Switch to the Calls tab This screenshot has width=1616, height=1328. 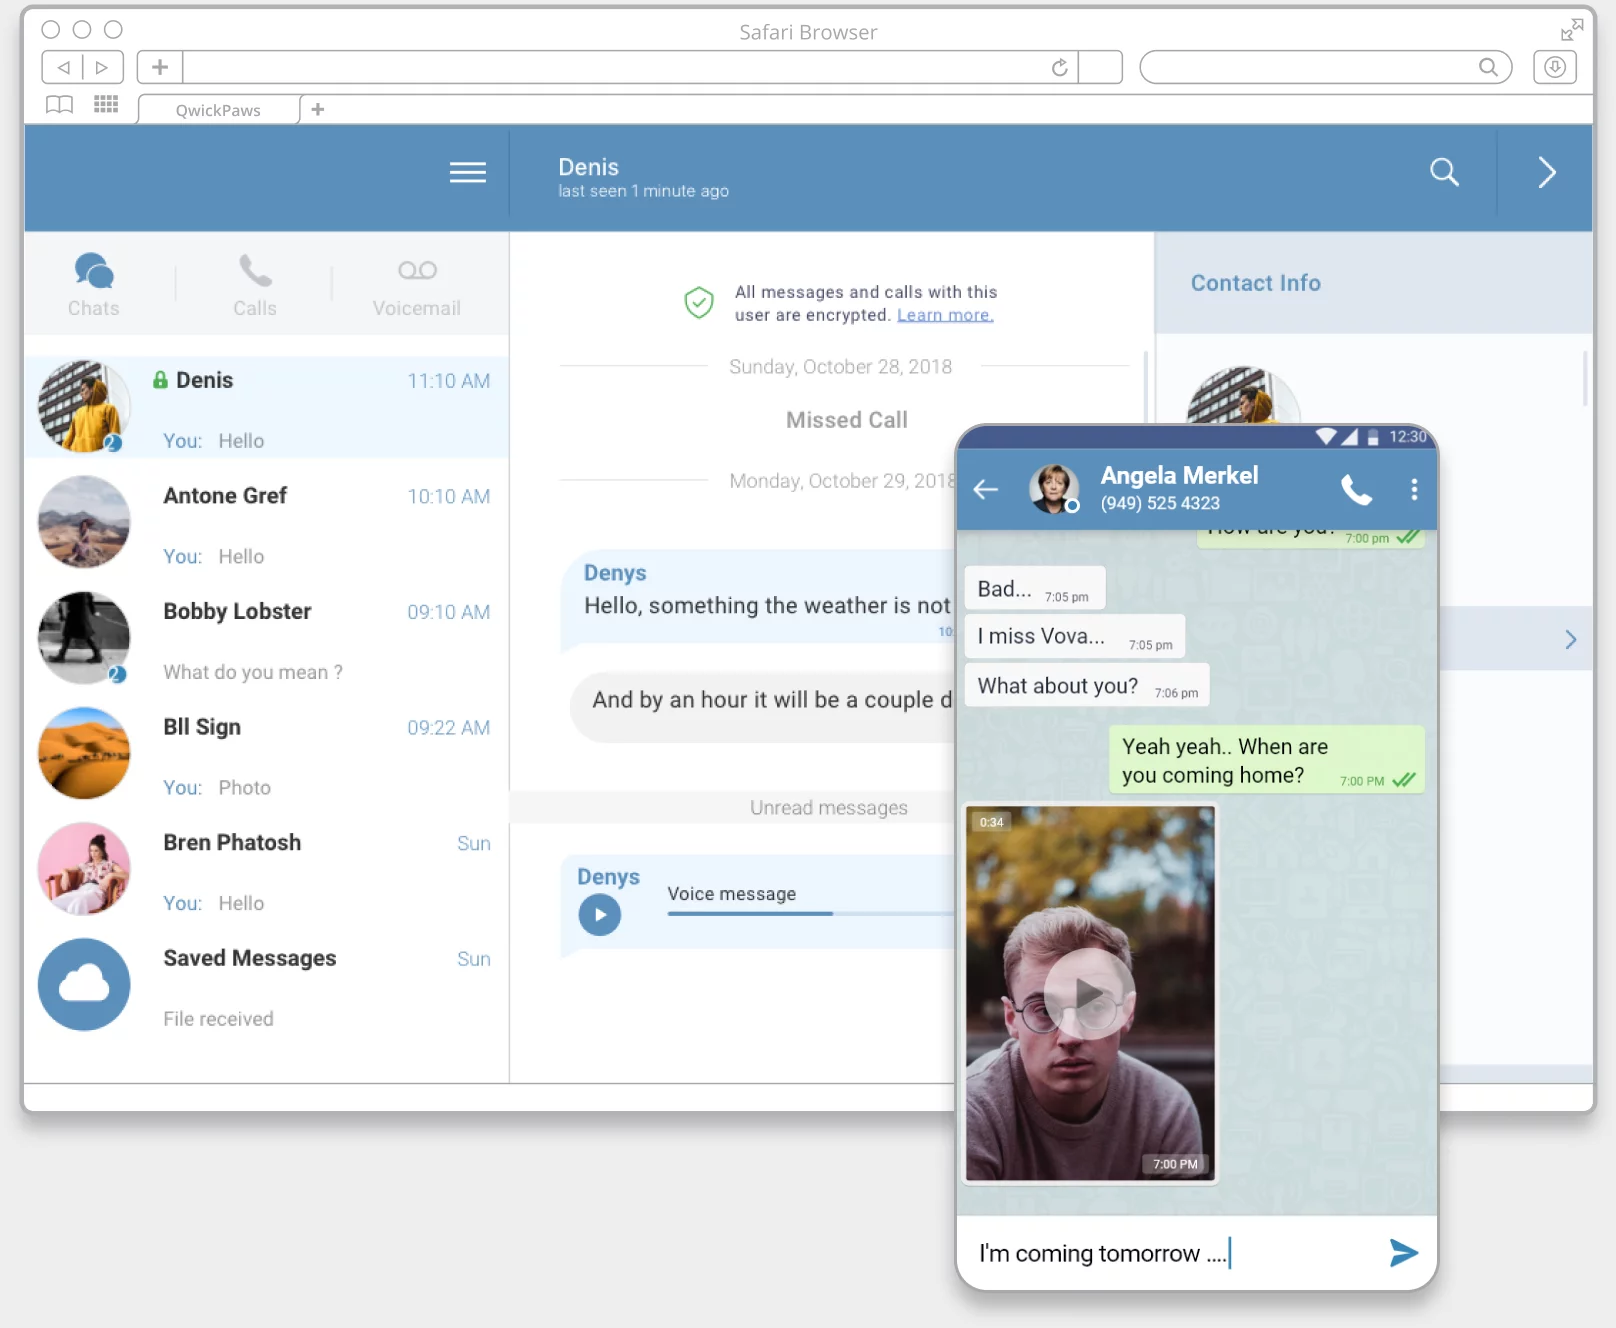tap(255, 285)
